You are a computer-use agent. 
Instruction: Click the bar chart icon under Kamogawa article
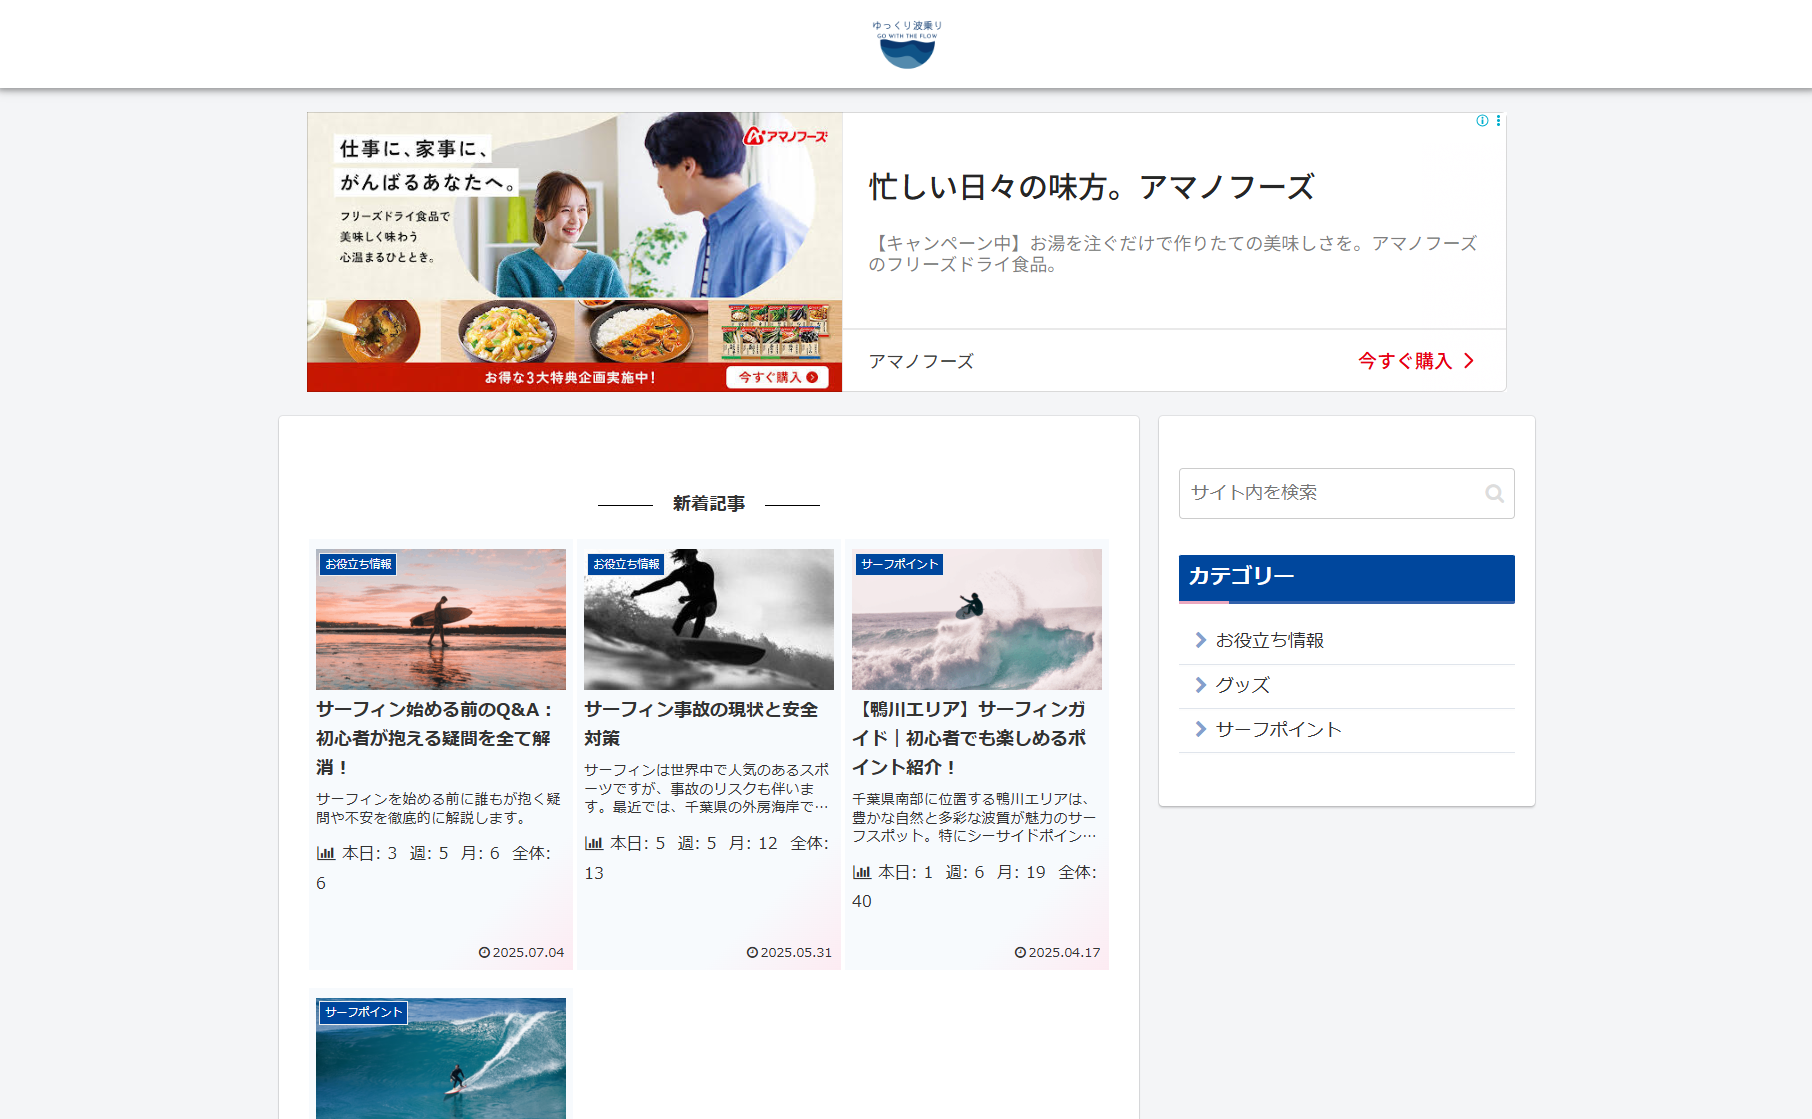[862, 872]
